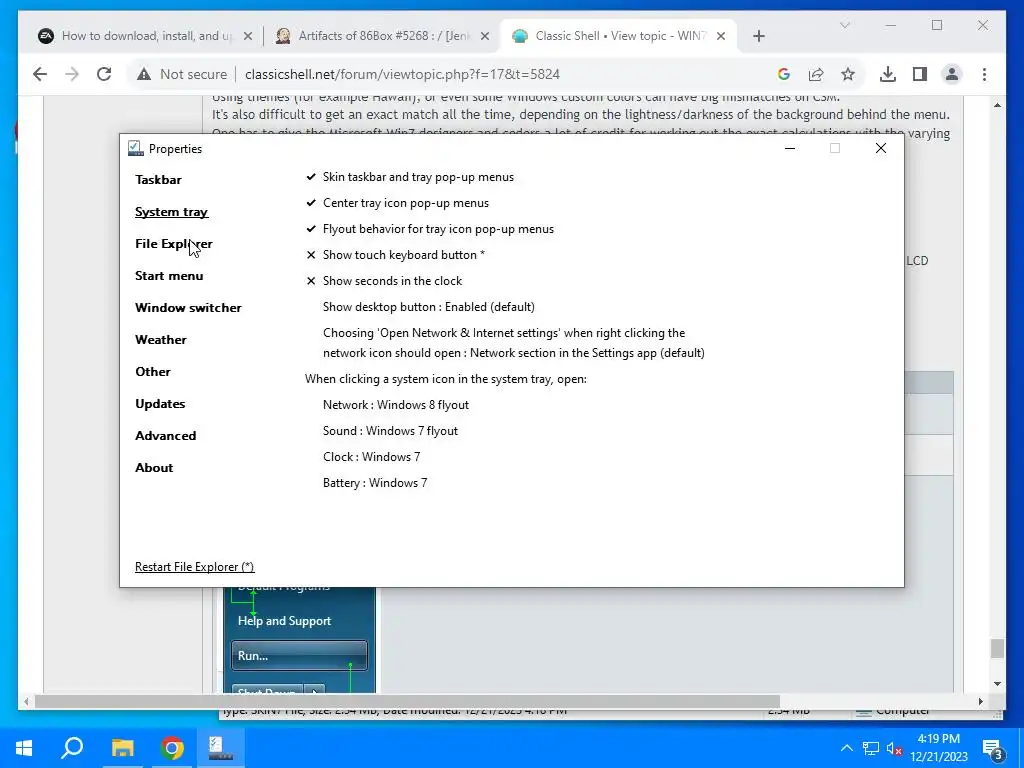This screenshot has width=1024, height=768.
Task: Open Weather section in Properties
Action: [x=161, y=340]
